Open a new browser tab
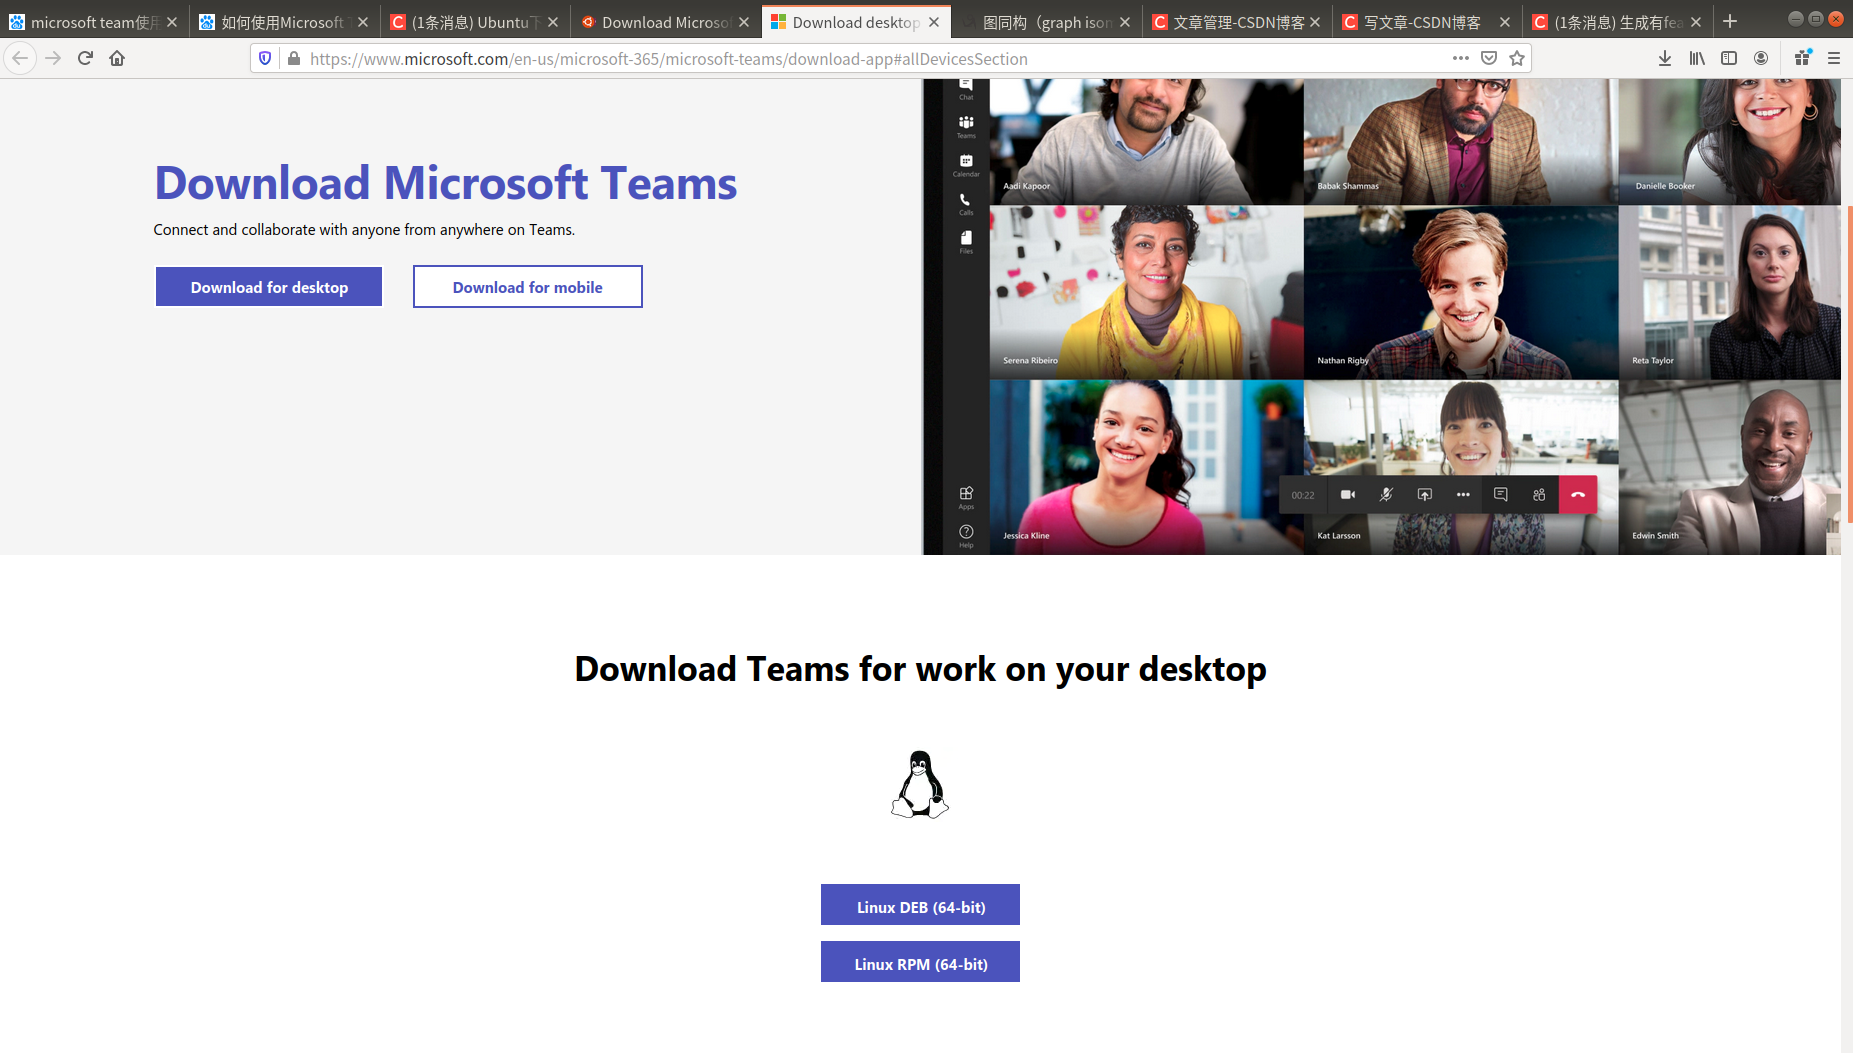 (x=1730, y=21)
